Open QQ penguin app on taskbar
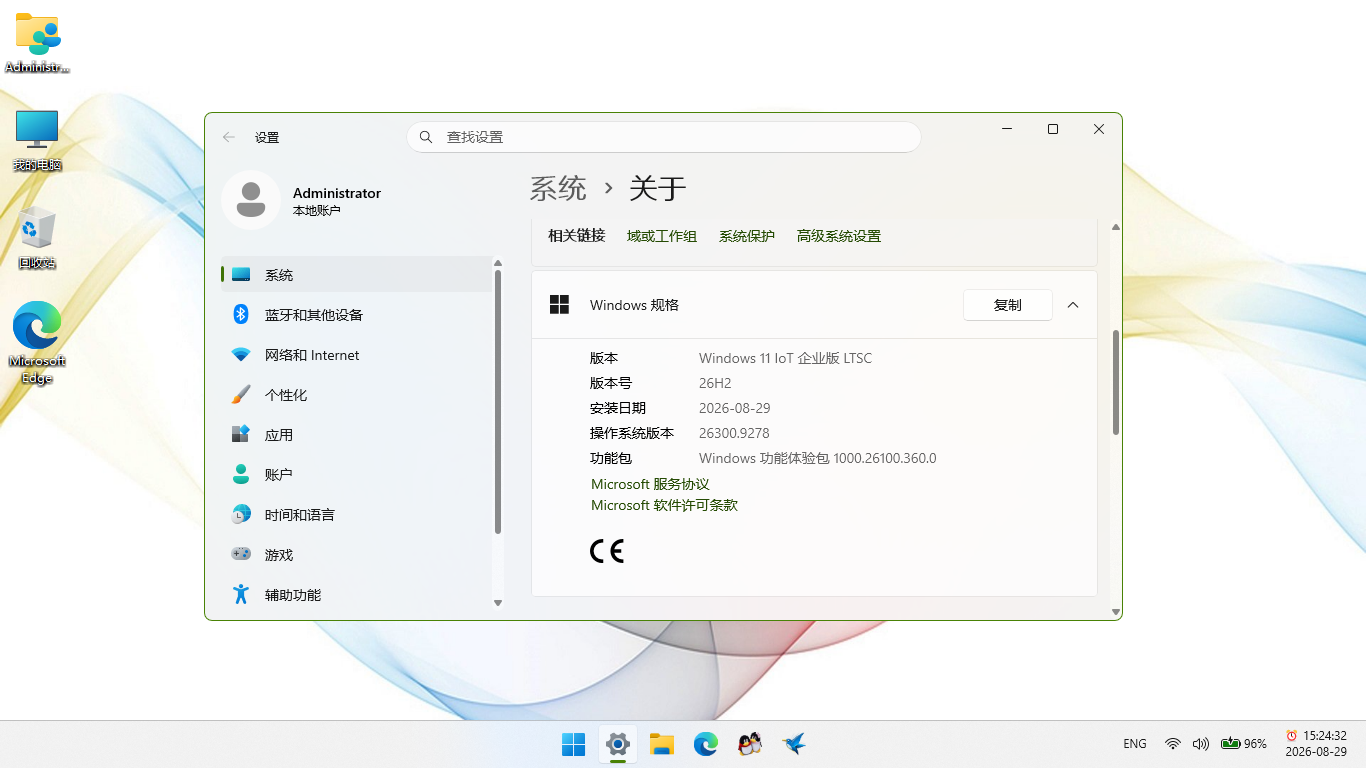Screen dimensions: 1366x768 coord(750,744)
